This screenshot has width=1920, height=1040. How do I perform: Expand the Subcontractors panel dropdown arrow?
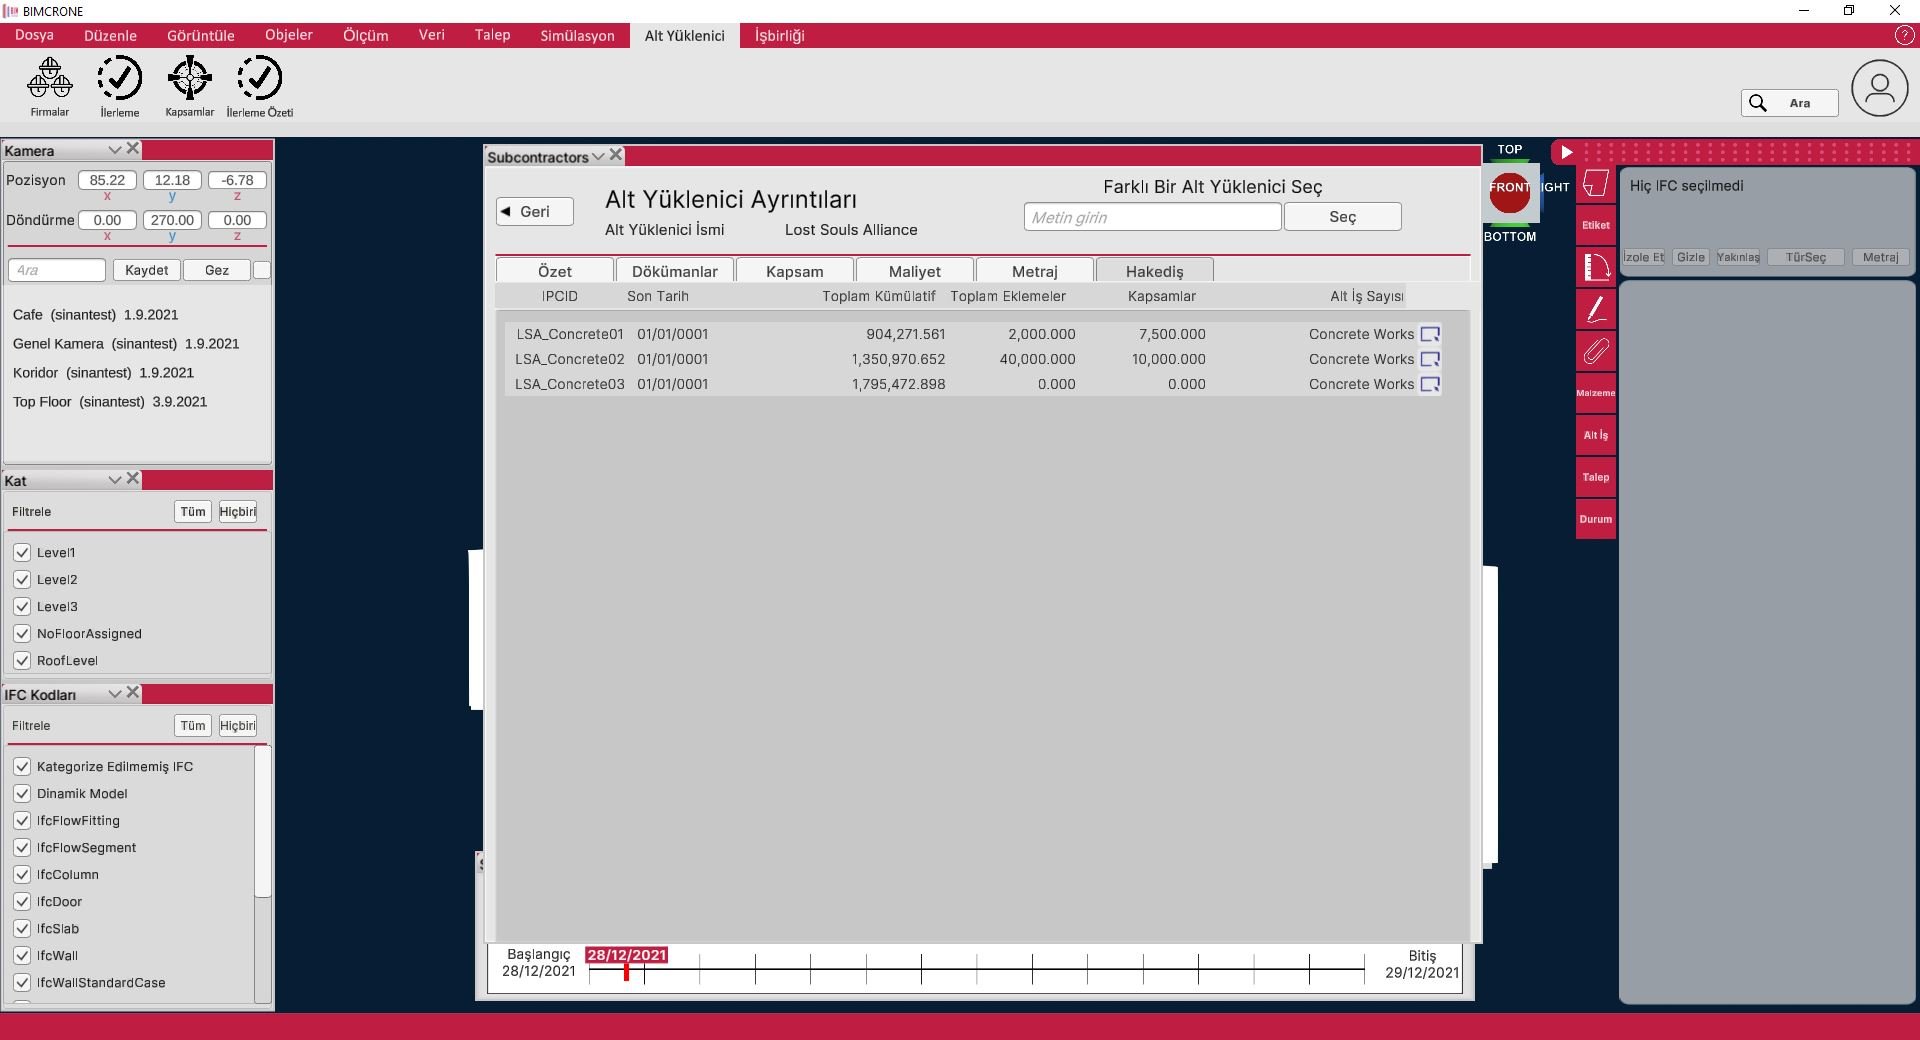(x=598, y=156)
